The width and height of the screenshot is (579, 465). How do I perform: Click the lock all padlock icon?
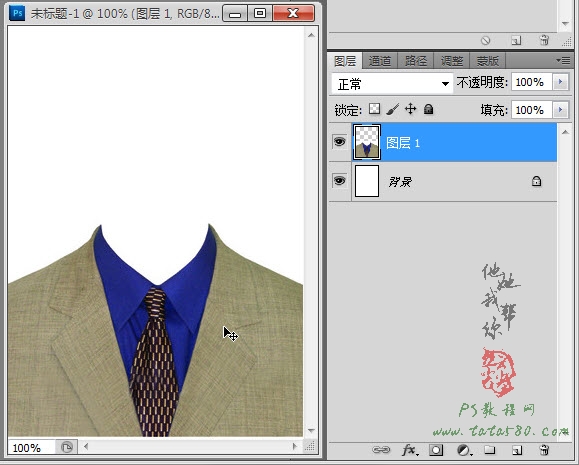pyautogui.click(x=428, y=109)
